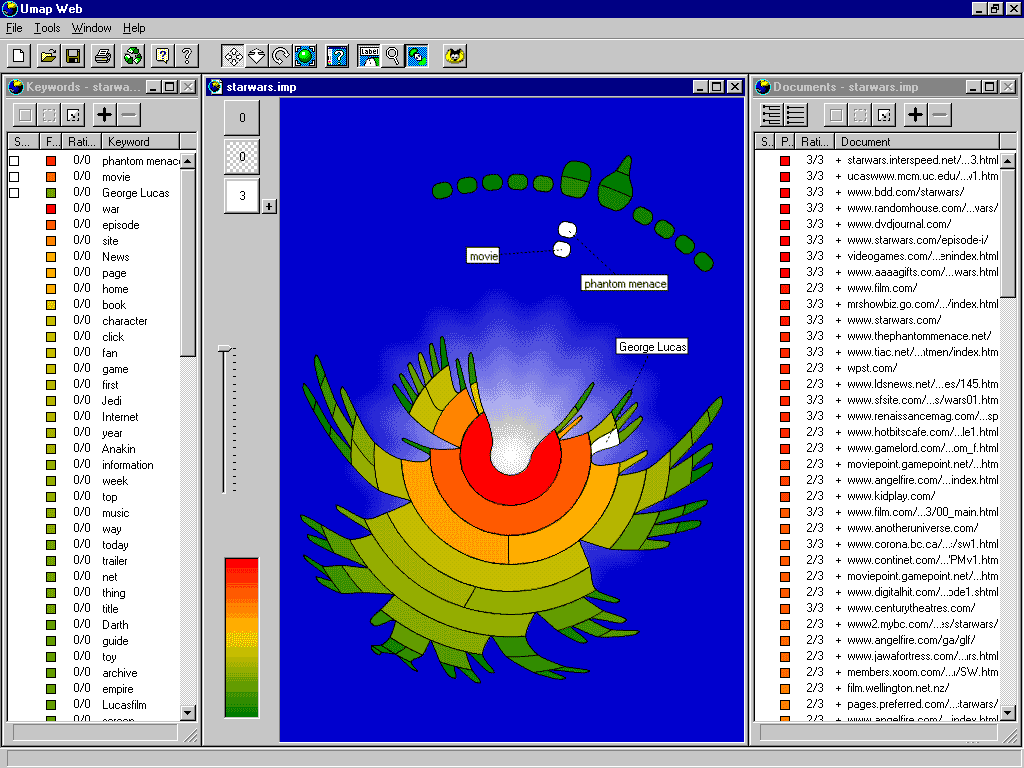Click the plus button in Keywords panel
Screen dimensions: 1024x768
pyautogui.click(x=104, y=115)
